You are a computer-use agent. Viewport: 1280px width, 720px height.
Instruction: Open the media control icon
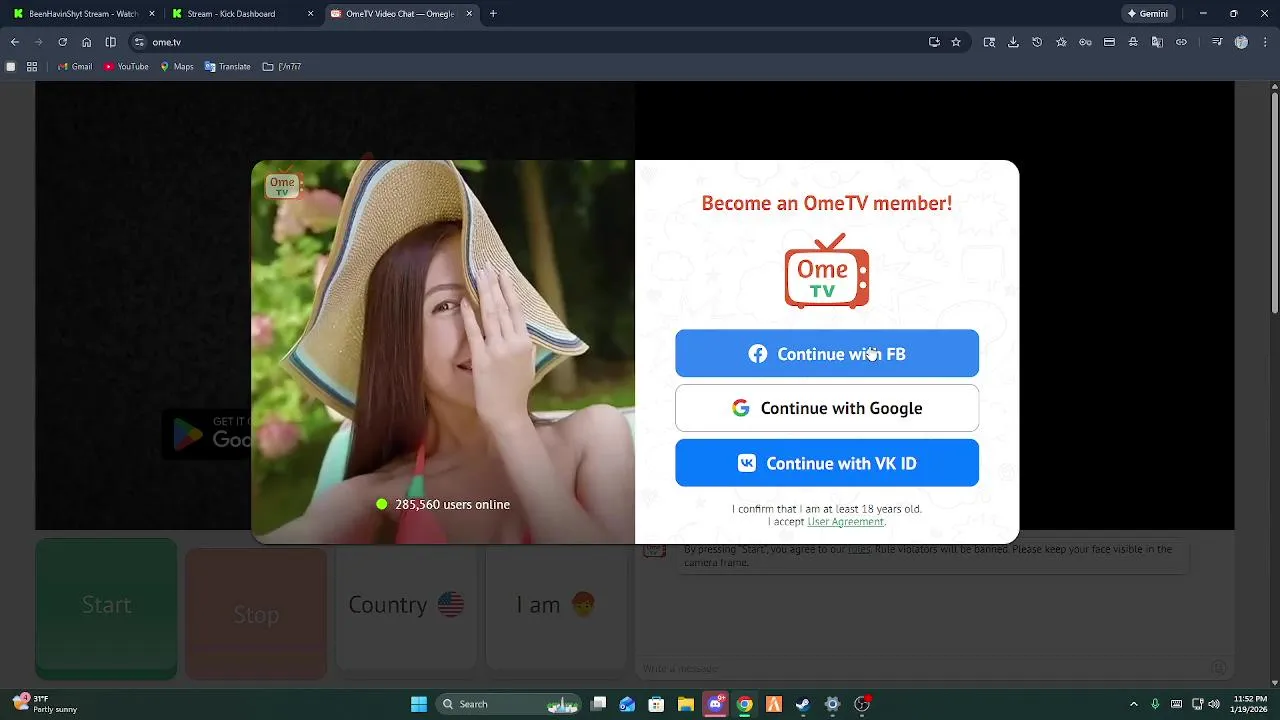pos(1217,42)
